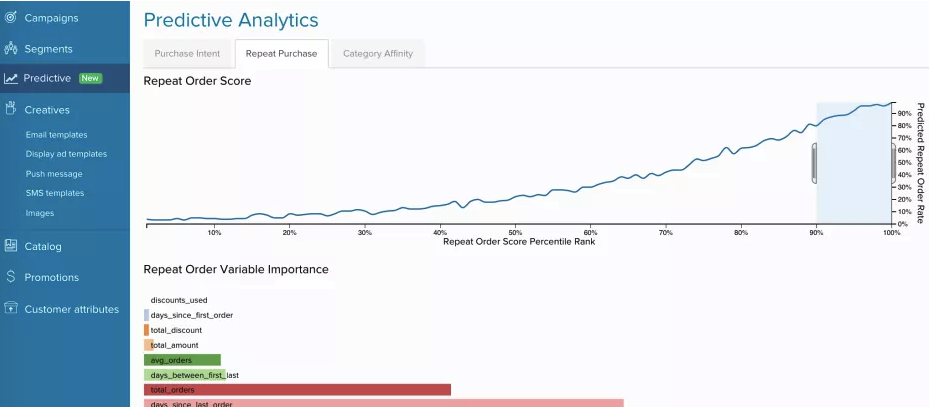Click the Creatives icon in sidebar
This screenshot has width=932, height=415.
click(x=11, y=109)
